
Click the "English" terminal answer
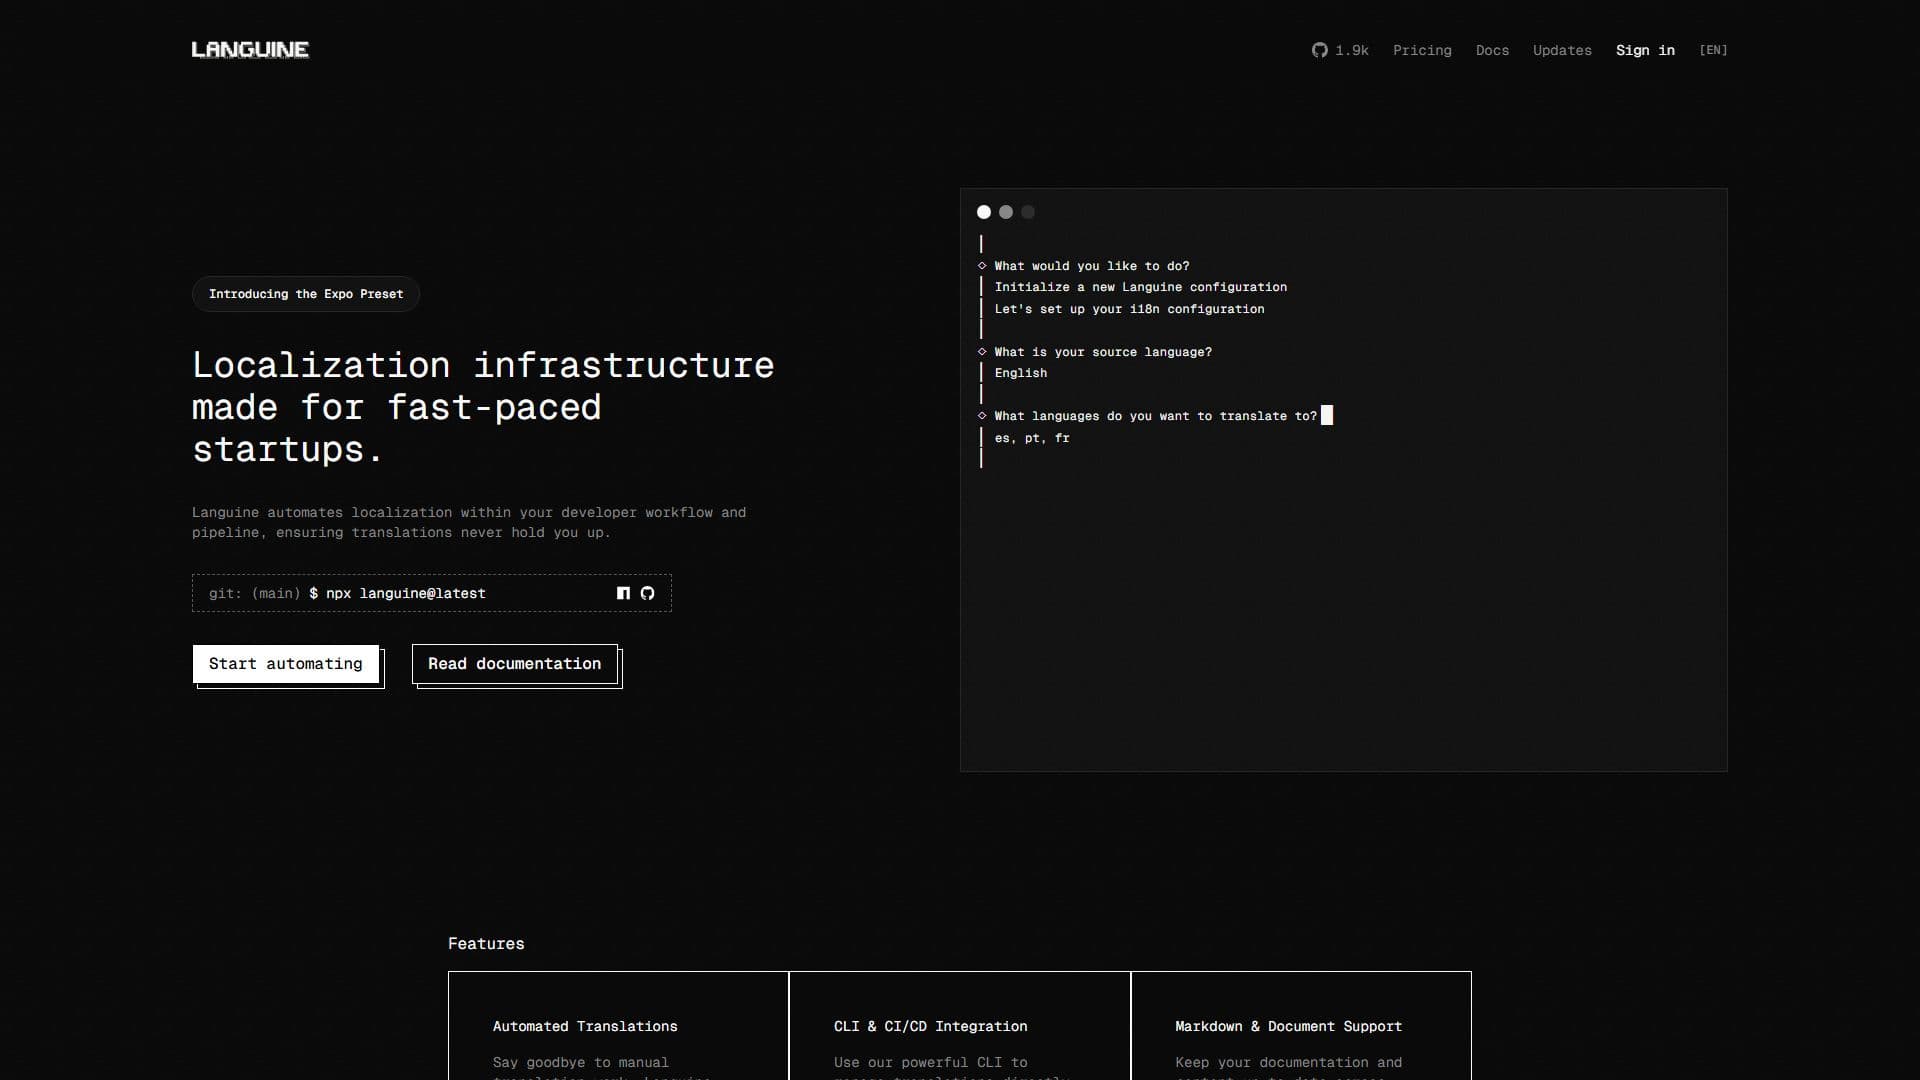1021,373
